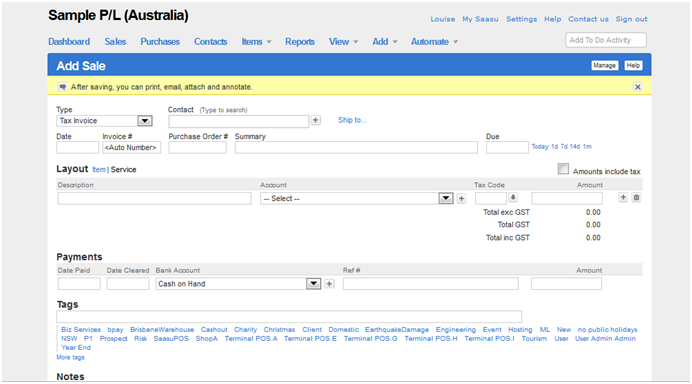Click the Manage button
Viewport: 692px width, 384px height.
coord(604,65)
